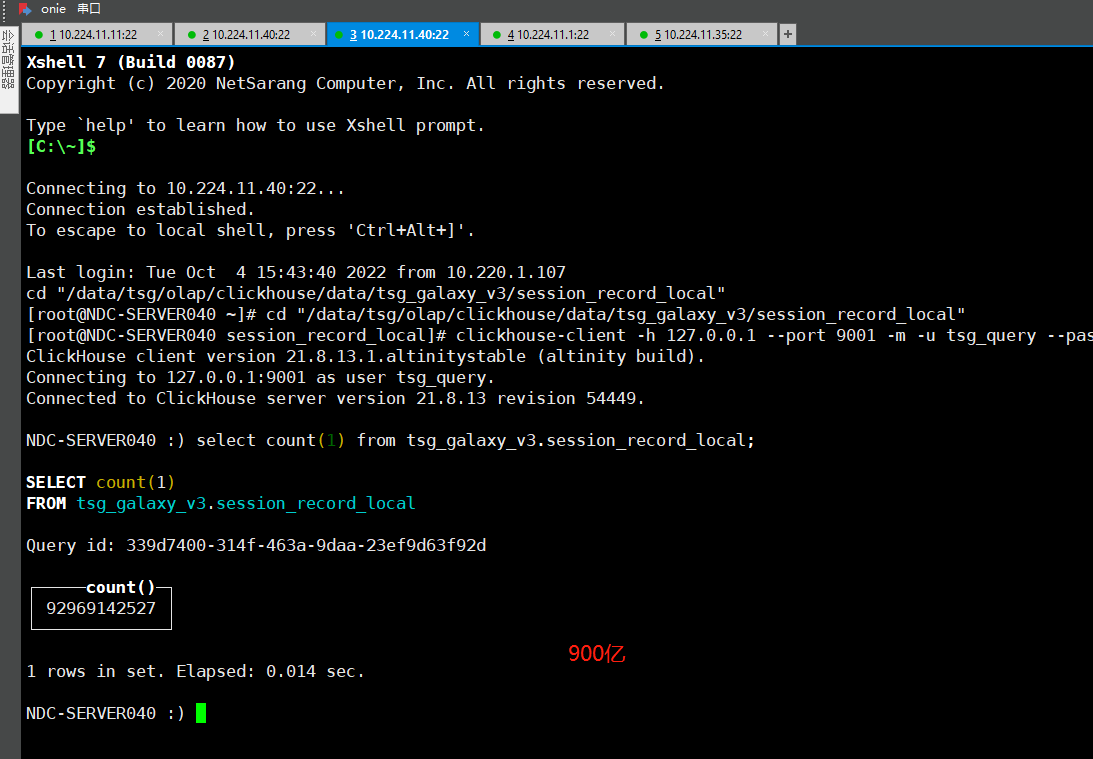The height and width of the screenshot is (759, 1093).
Task: Click the count result 92969142527
Action: [x=101, y=608]
